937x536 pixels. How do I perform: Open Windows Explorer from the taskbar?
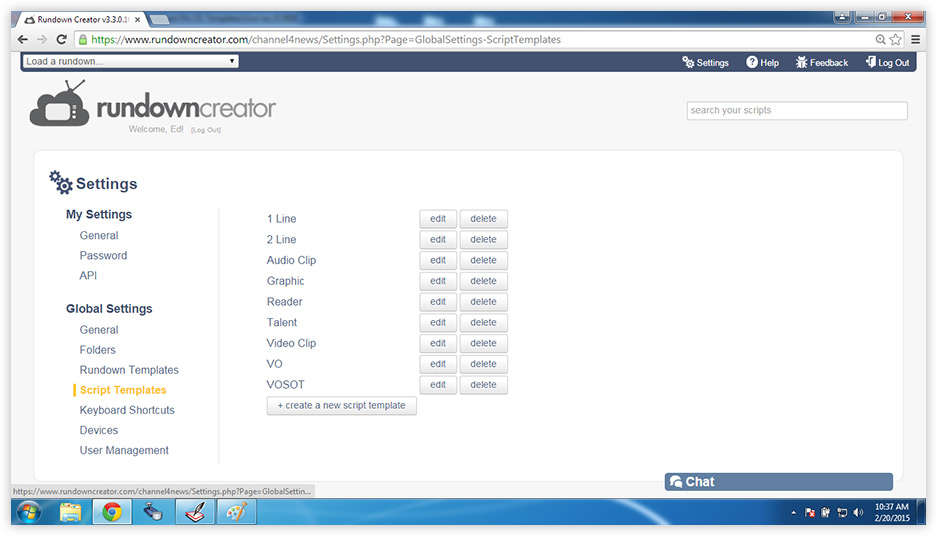(x=71, y=512)
